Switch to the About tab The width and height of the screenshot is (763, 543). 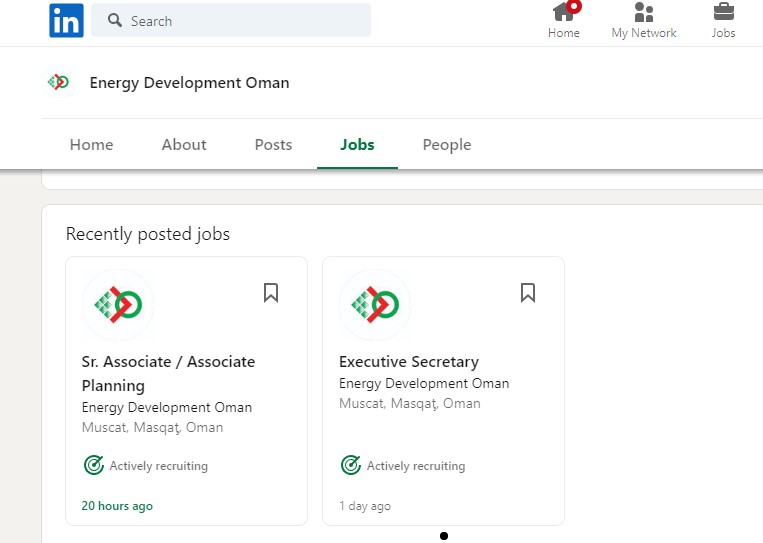(x=184, y=145)
